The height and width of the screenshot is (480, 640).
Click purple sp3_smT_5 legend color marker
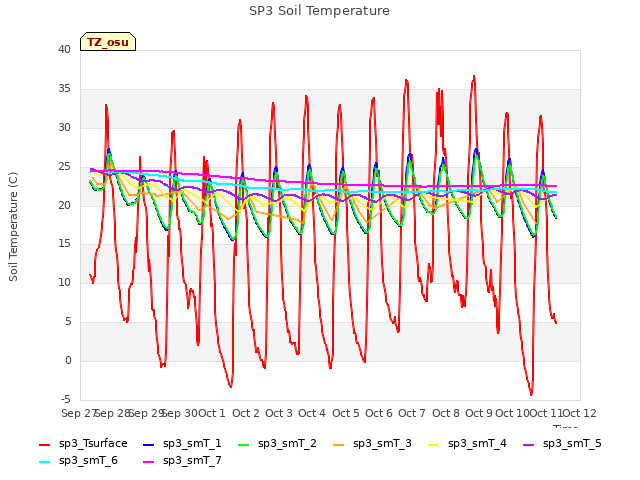(x=529, y=444)
